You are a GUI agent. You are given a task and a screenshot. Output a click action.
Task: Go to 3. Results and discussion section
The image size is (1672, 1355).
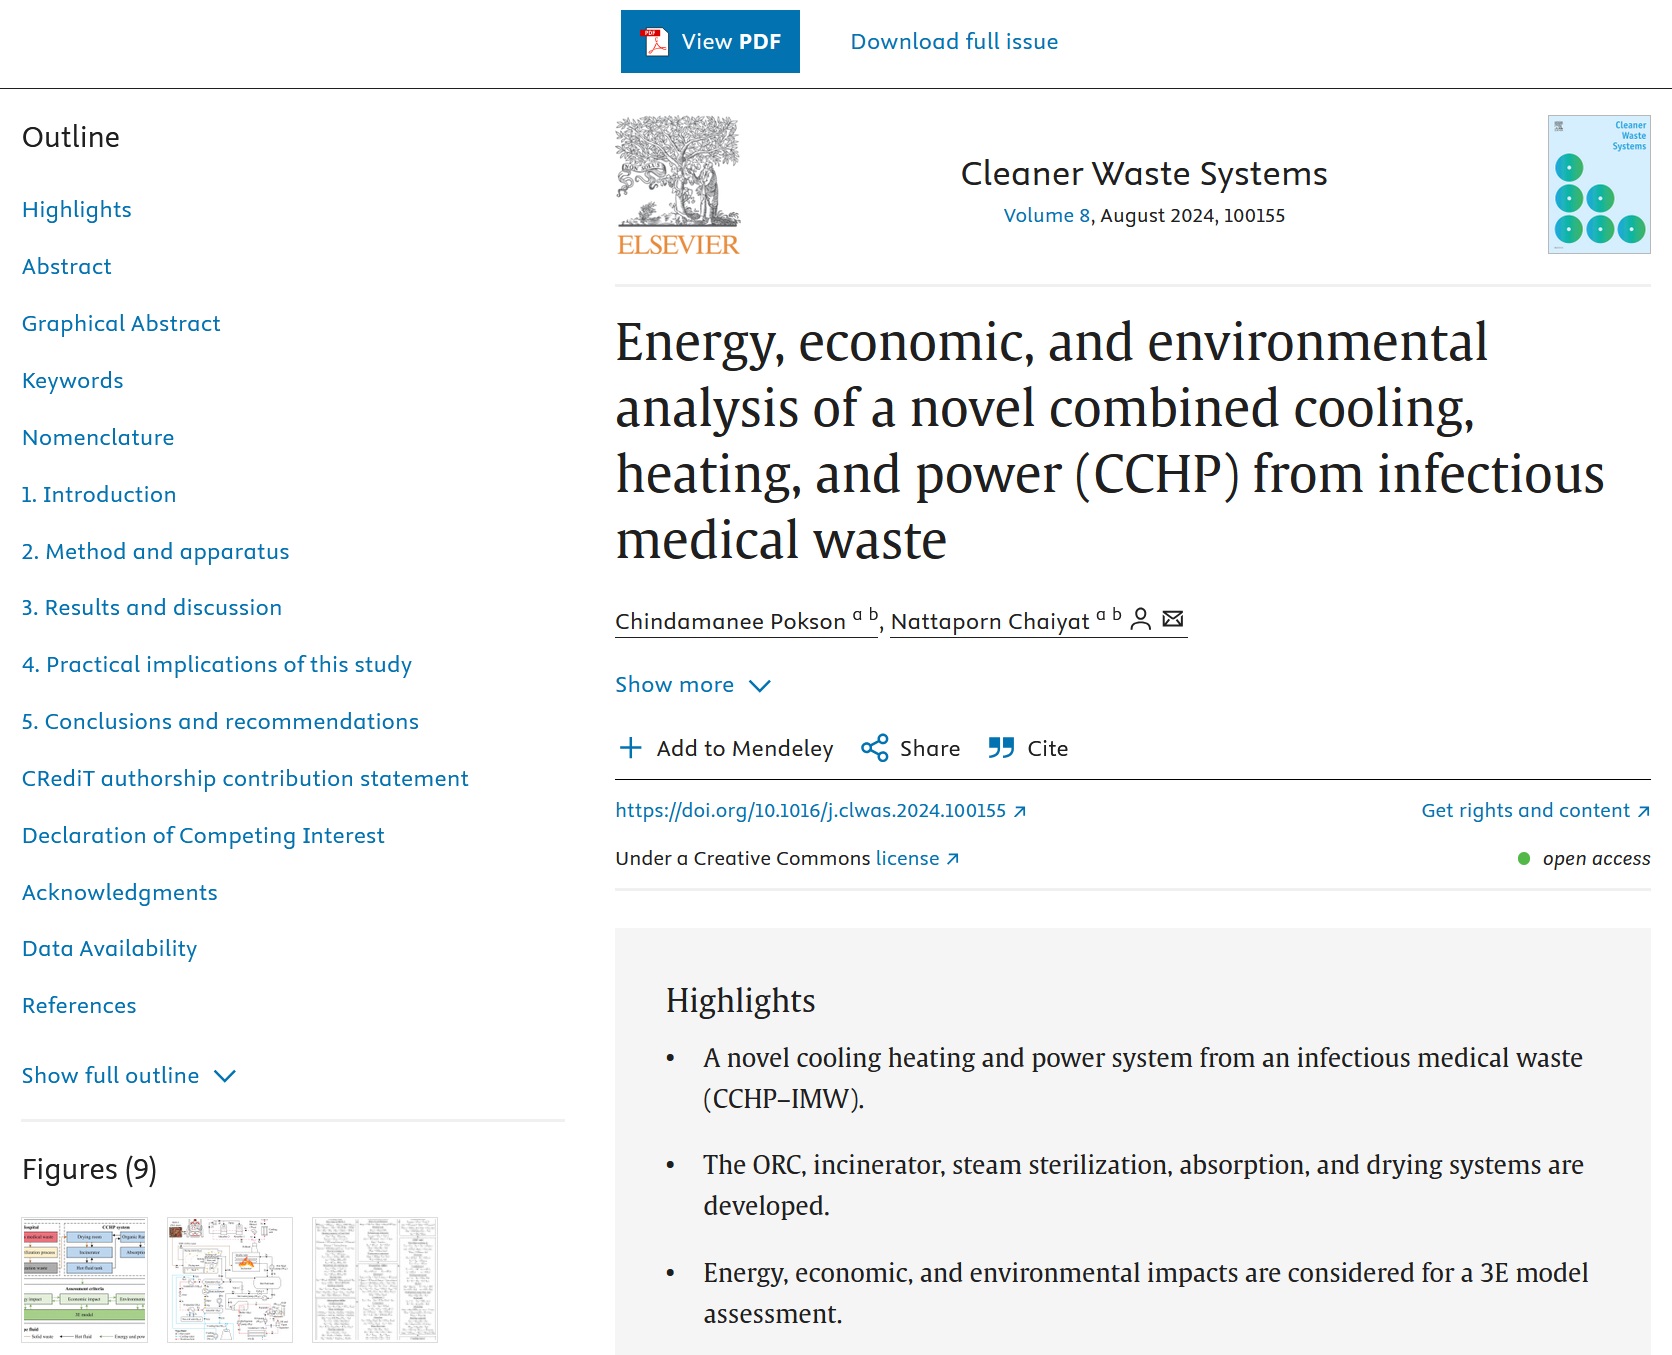coord(152,608)
